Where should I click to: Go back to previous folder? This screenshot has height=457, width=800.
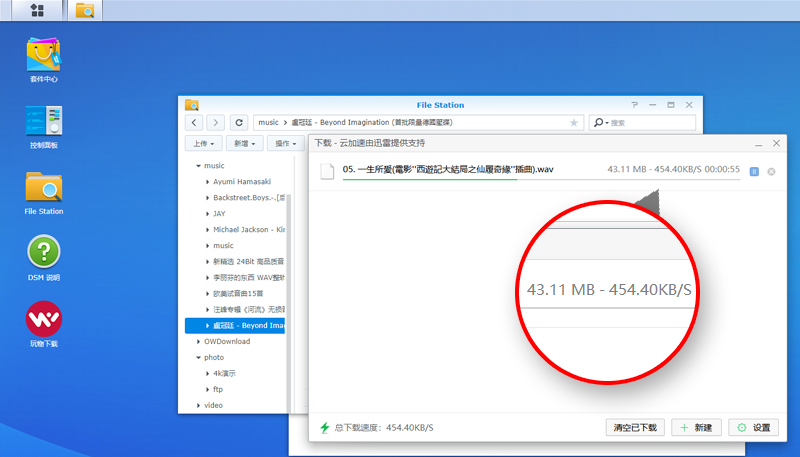point(194,122)
